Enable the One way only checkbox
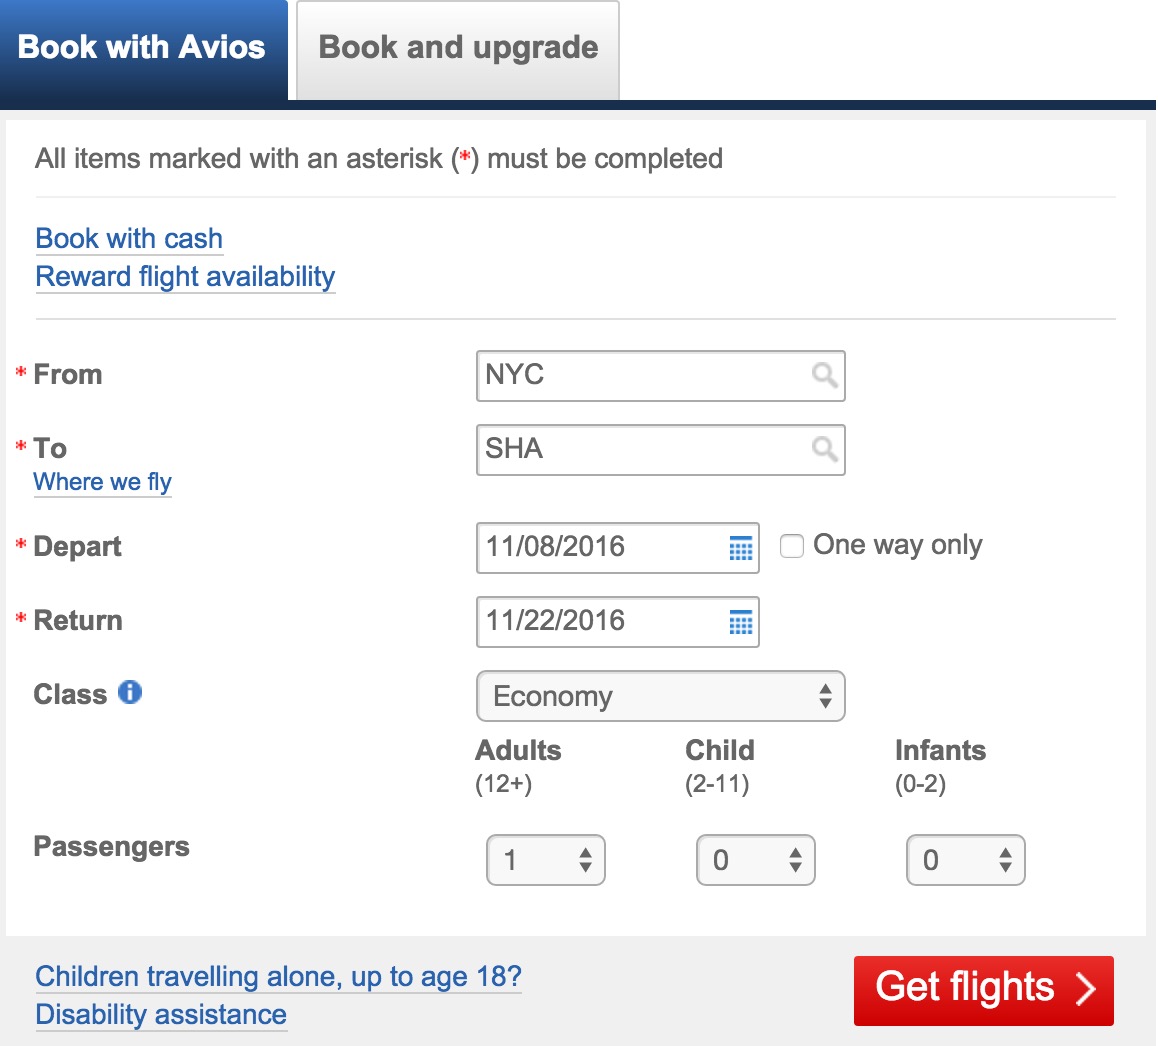The image size is (1158, 1046). point(792,546)
